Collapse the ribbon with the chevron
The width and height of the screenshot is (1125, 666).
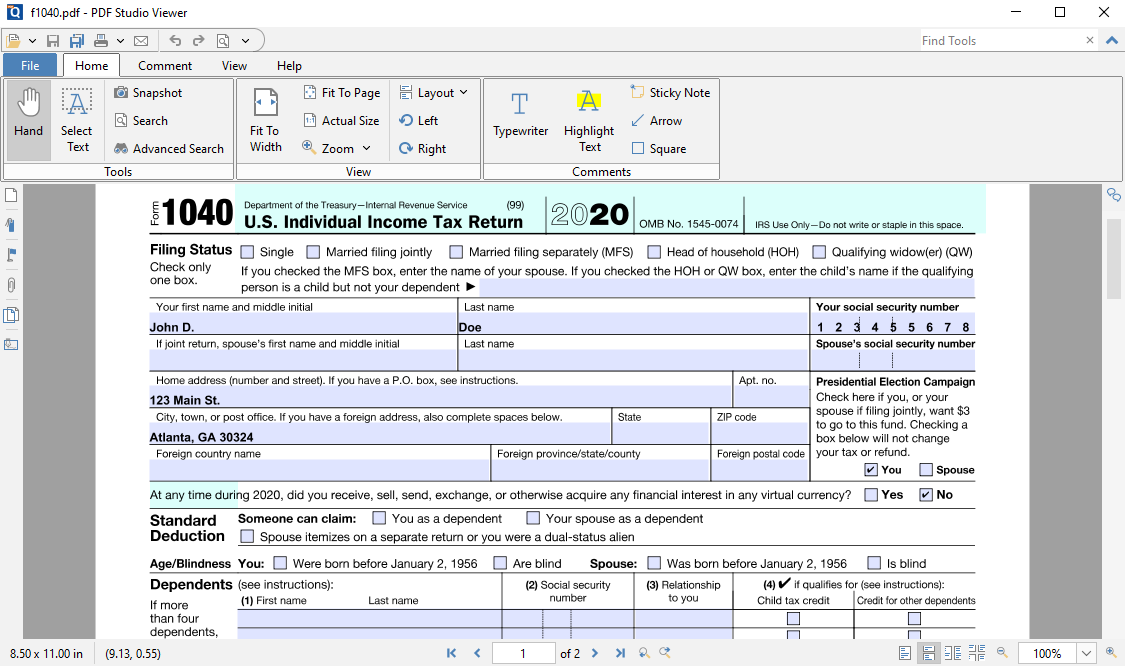1111,40
